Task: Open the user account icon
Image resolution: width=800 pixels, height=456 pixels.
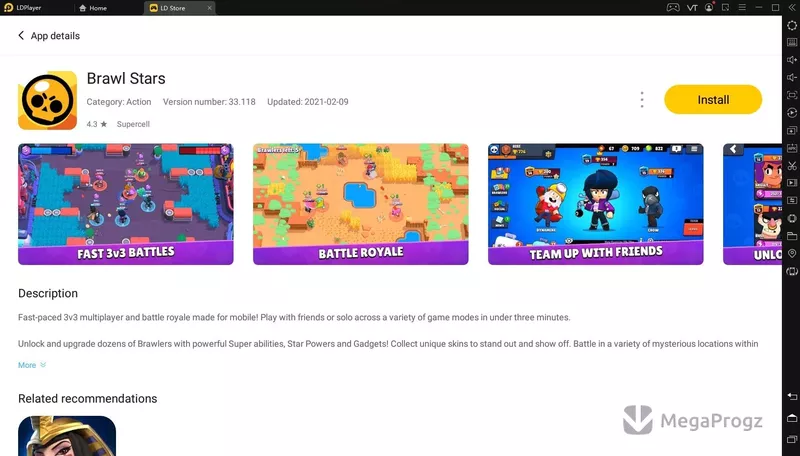Action: point(709,7)
